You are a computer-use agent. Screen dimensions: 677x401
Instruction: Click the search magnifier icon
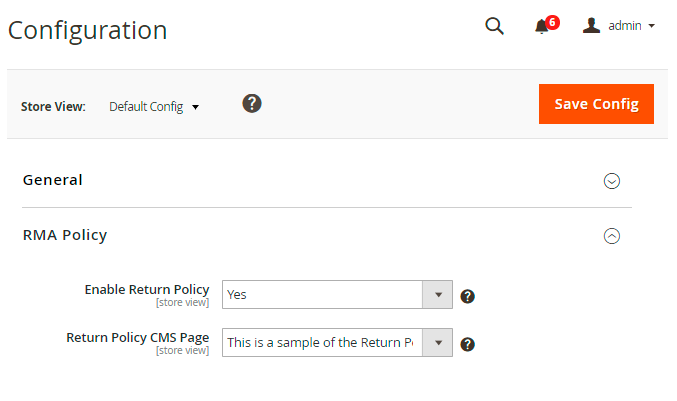[494, 26]
